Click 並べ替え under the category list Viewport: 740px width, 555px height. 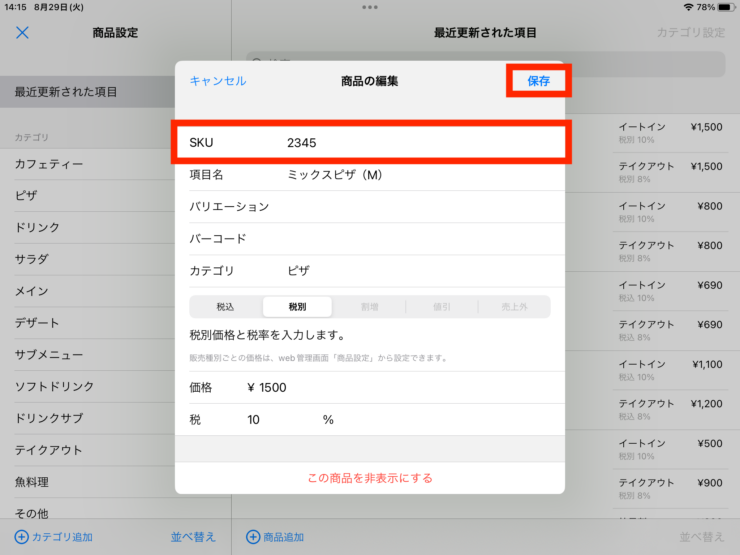tap(193, 537)
